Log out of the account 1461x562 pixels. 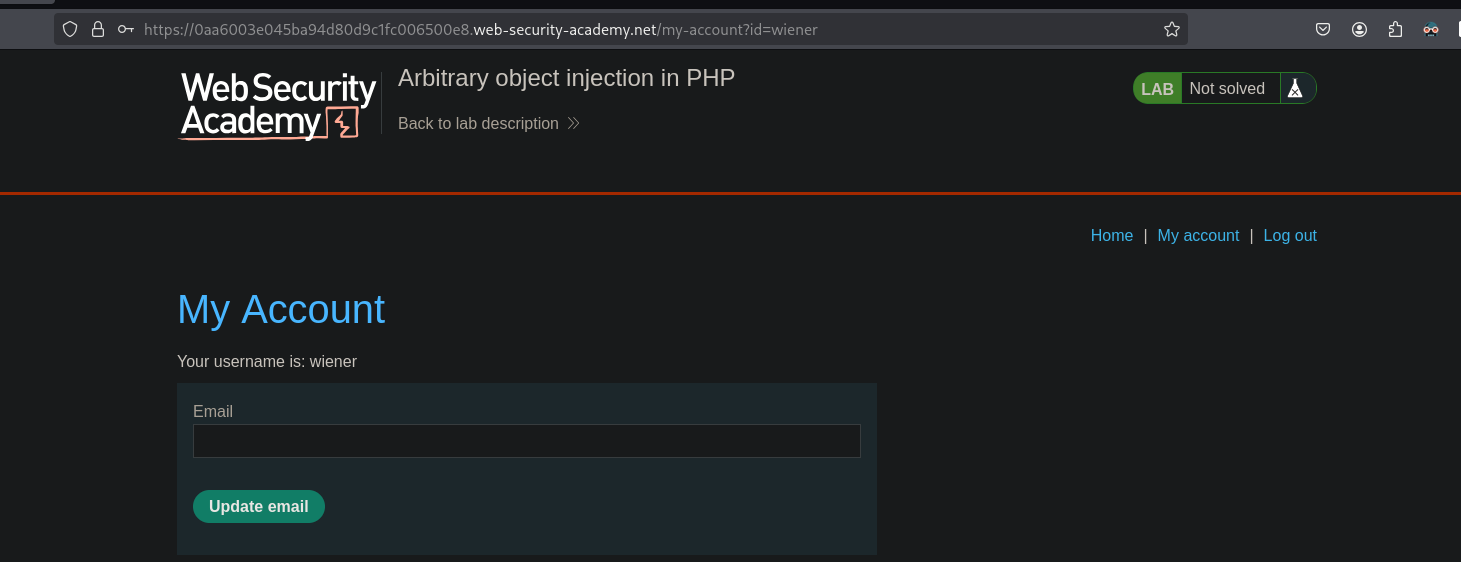tap(1290, 236)
